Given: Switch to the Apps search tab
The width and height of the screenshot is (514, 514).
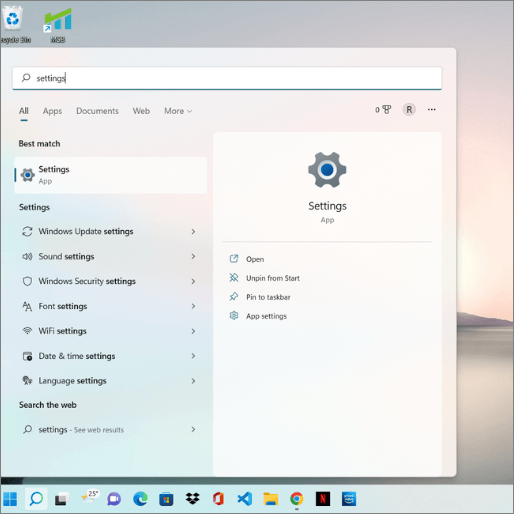Looking at the screenshot, I should (x=52, y=111).
